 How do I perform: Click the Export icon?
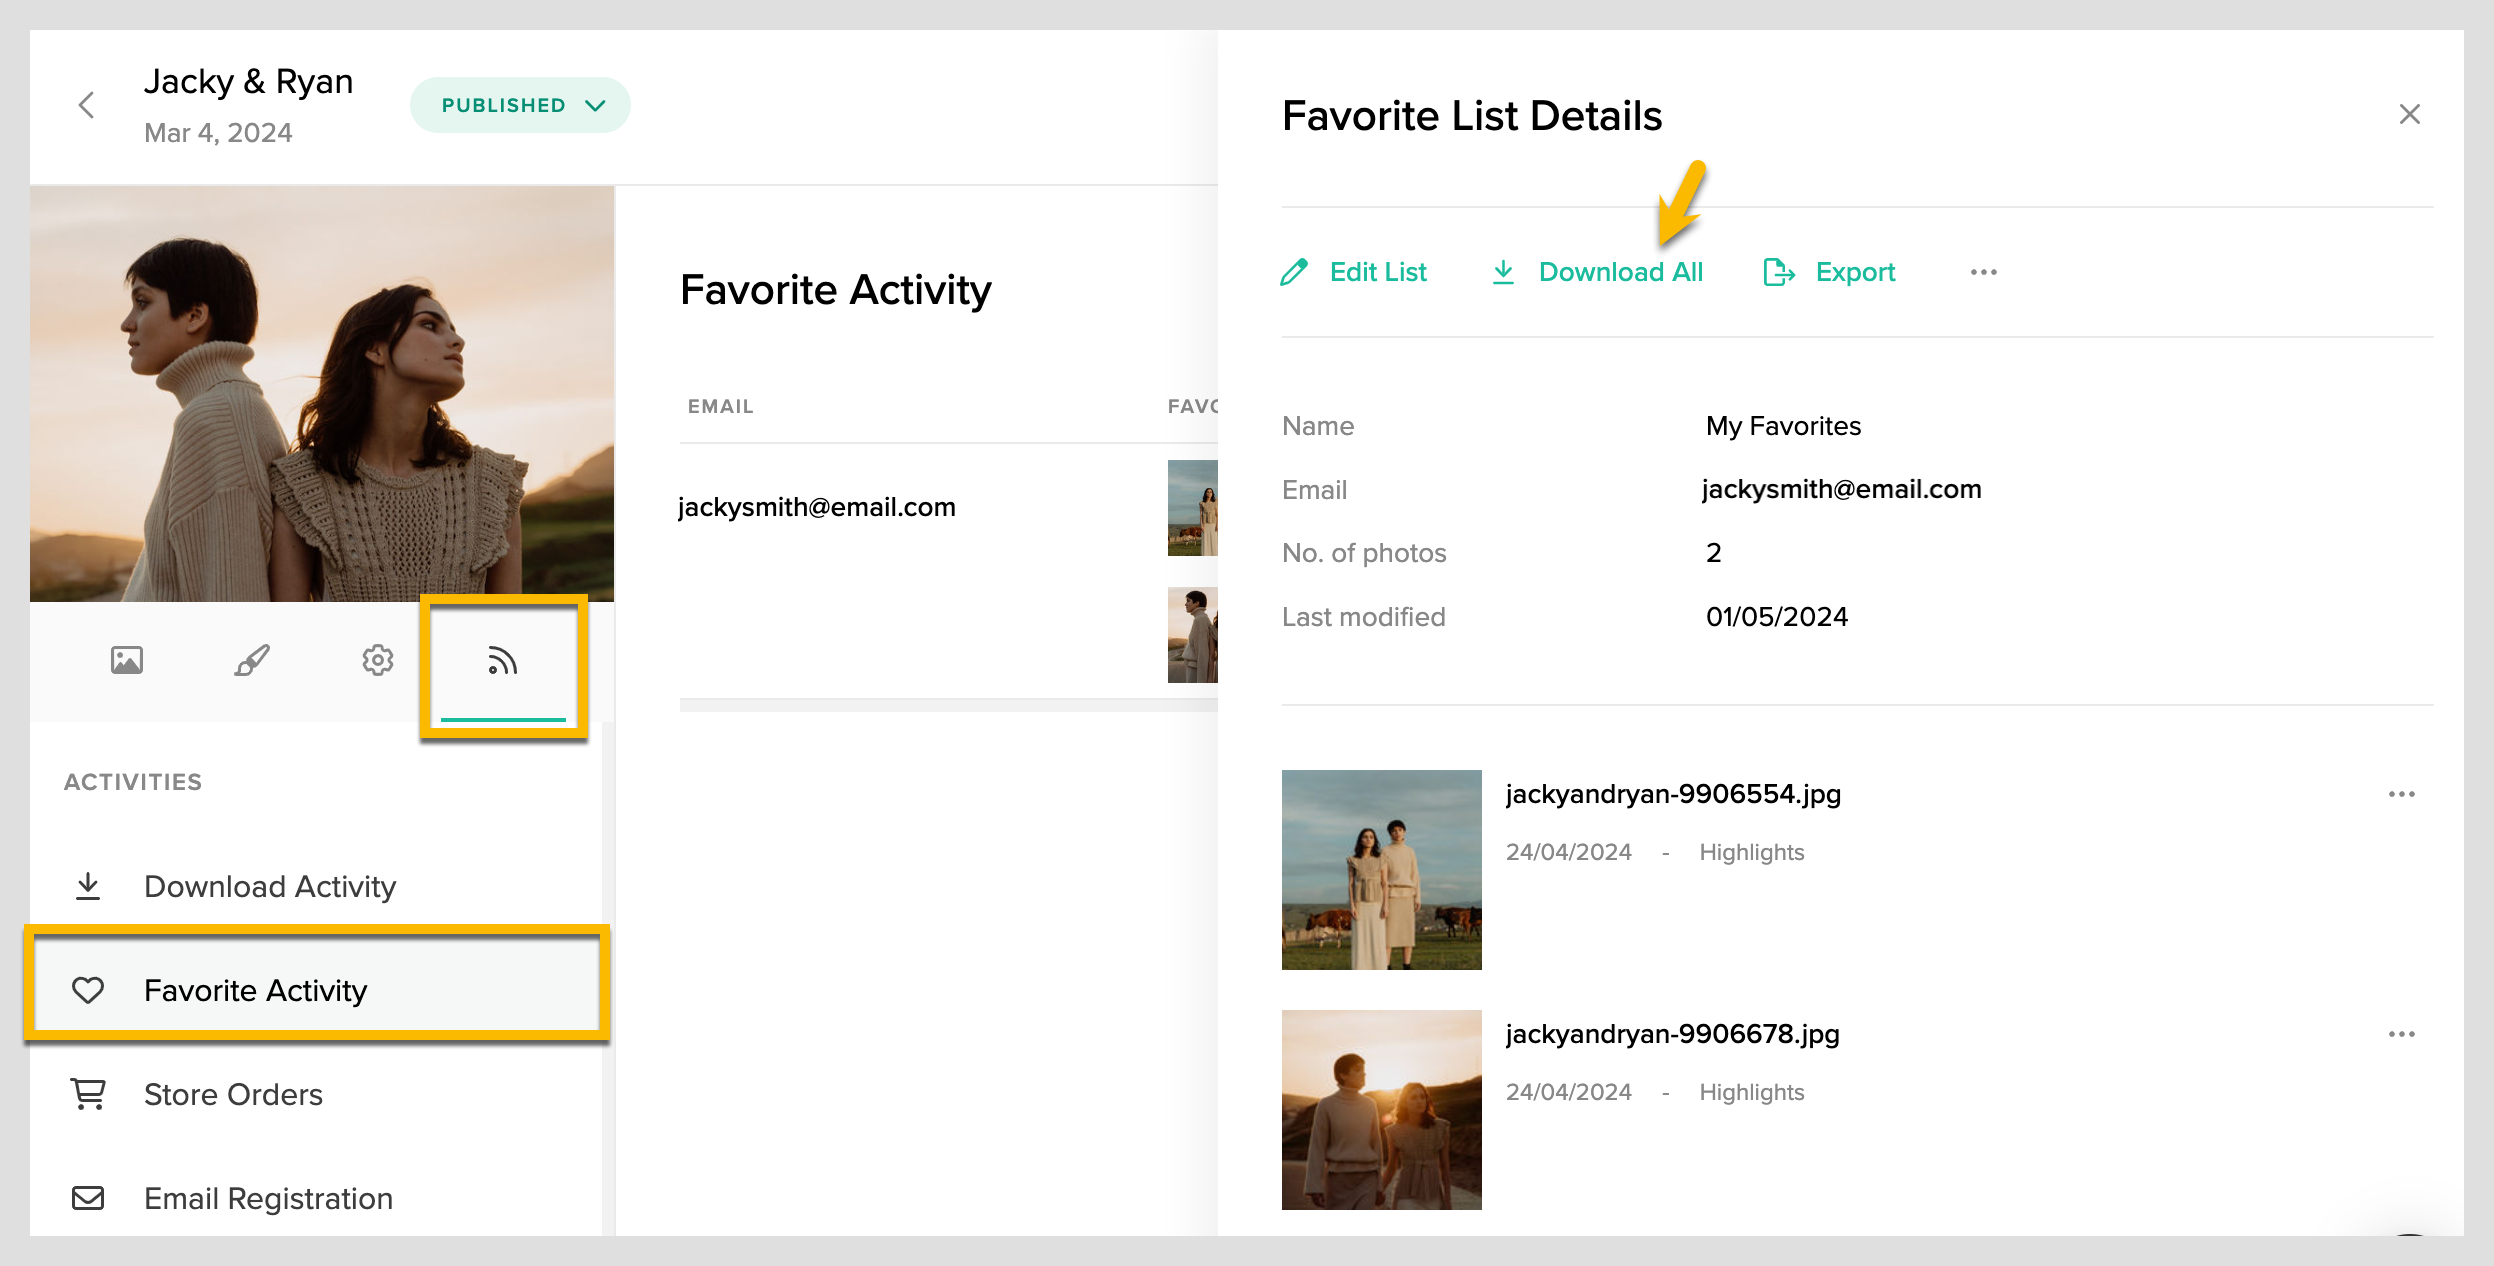1778,272
